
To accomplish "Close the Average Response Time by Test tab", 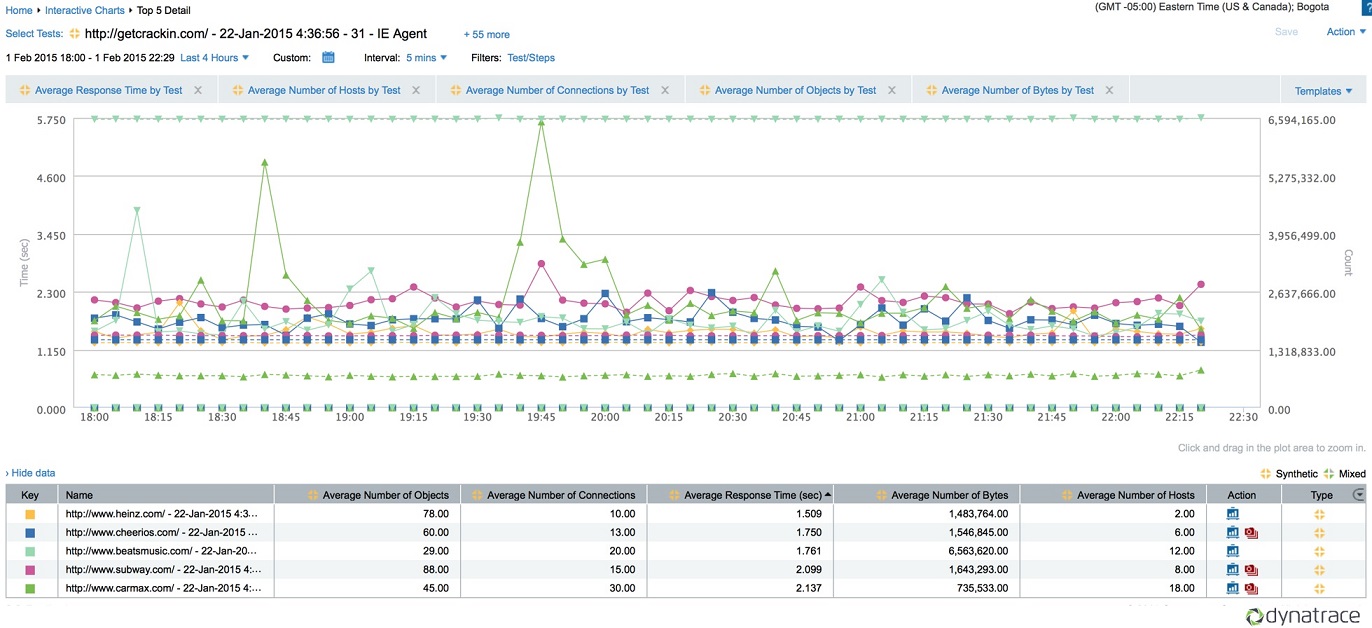I will pos(198,90).
